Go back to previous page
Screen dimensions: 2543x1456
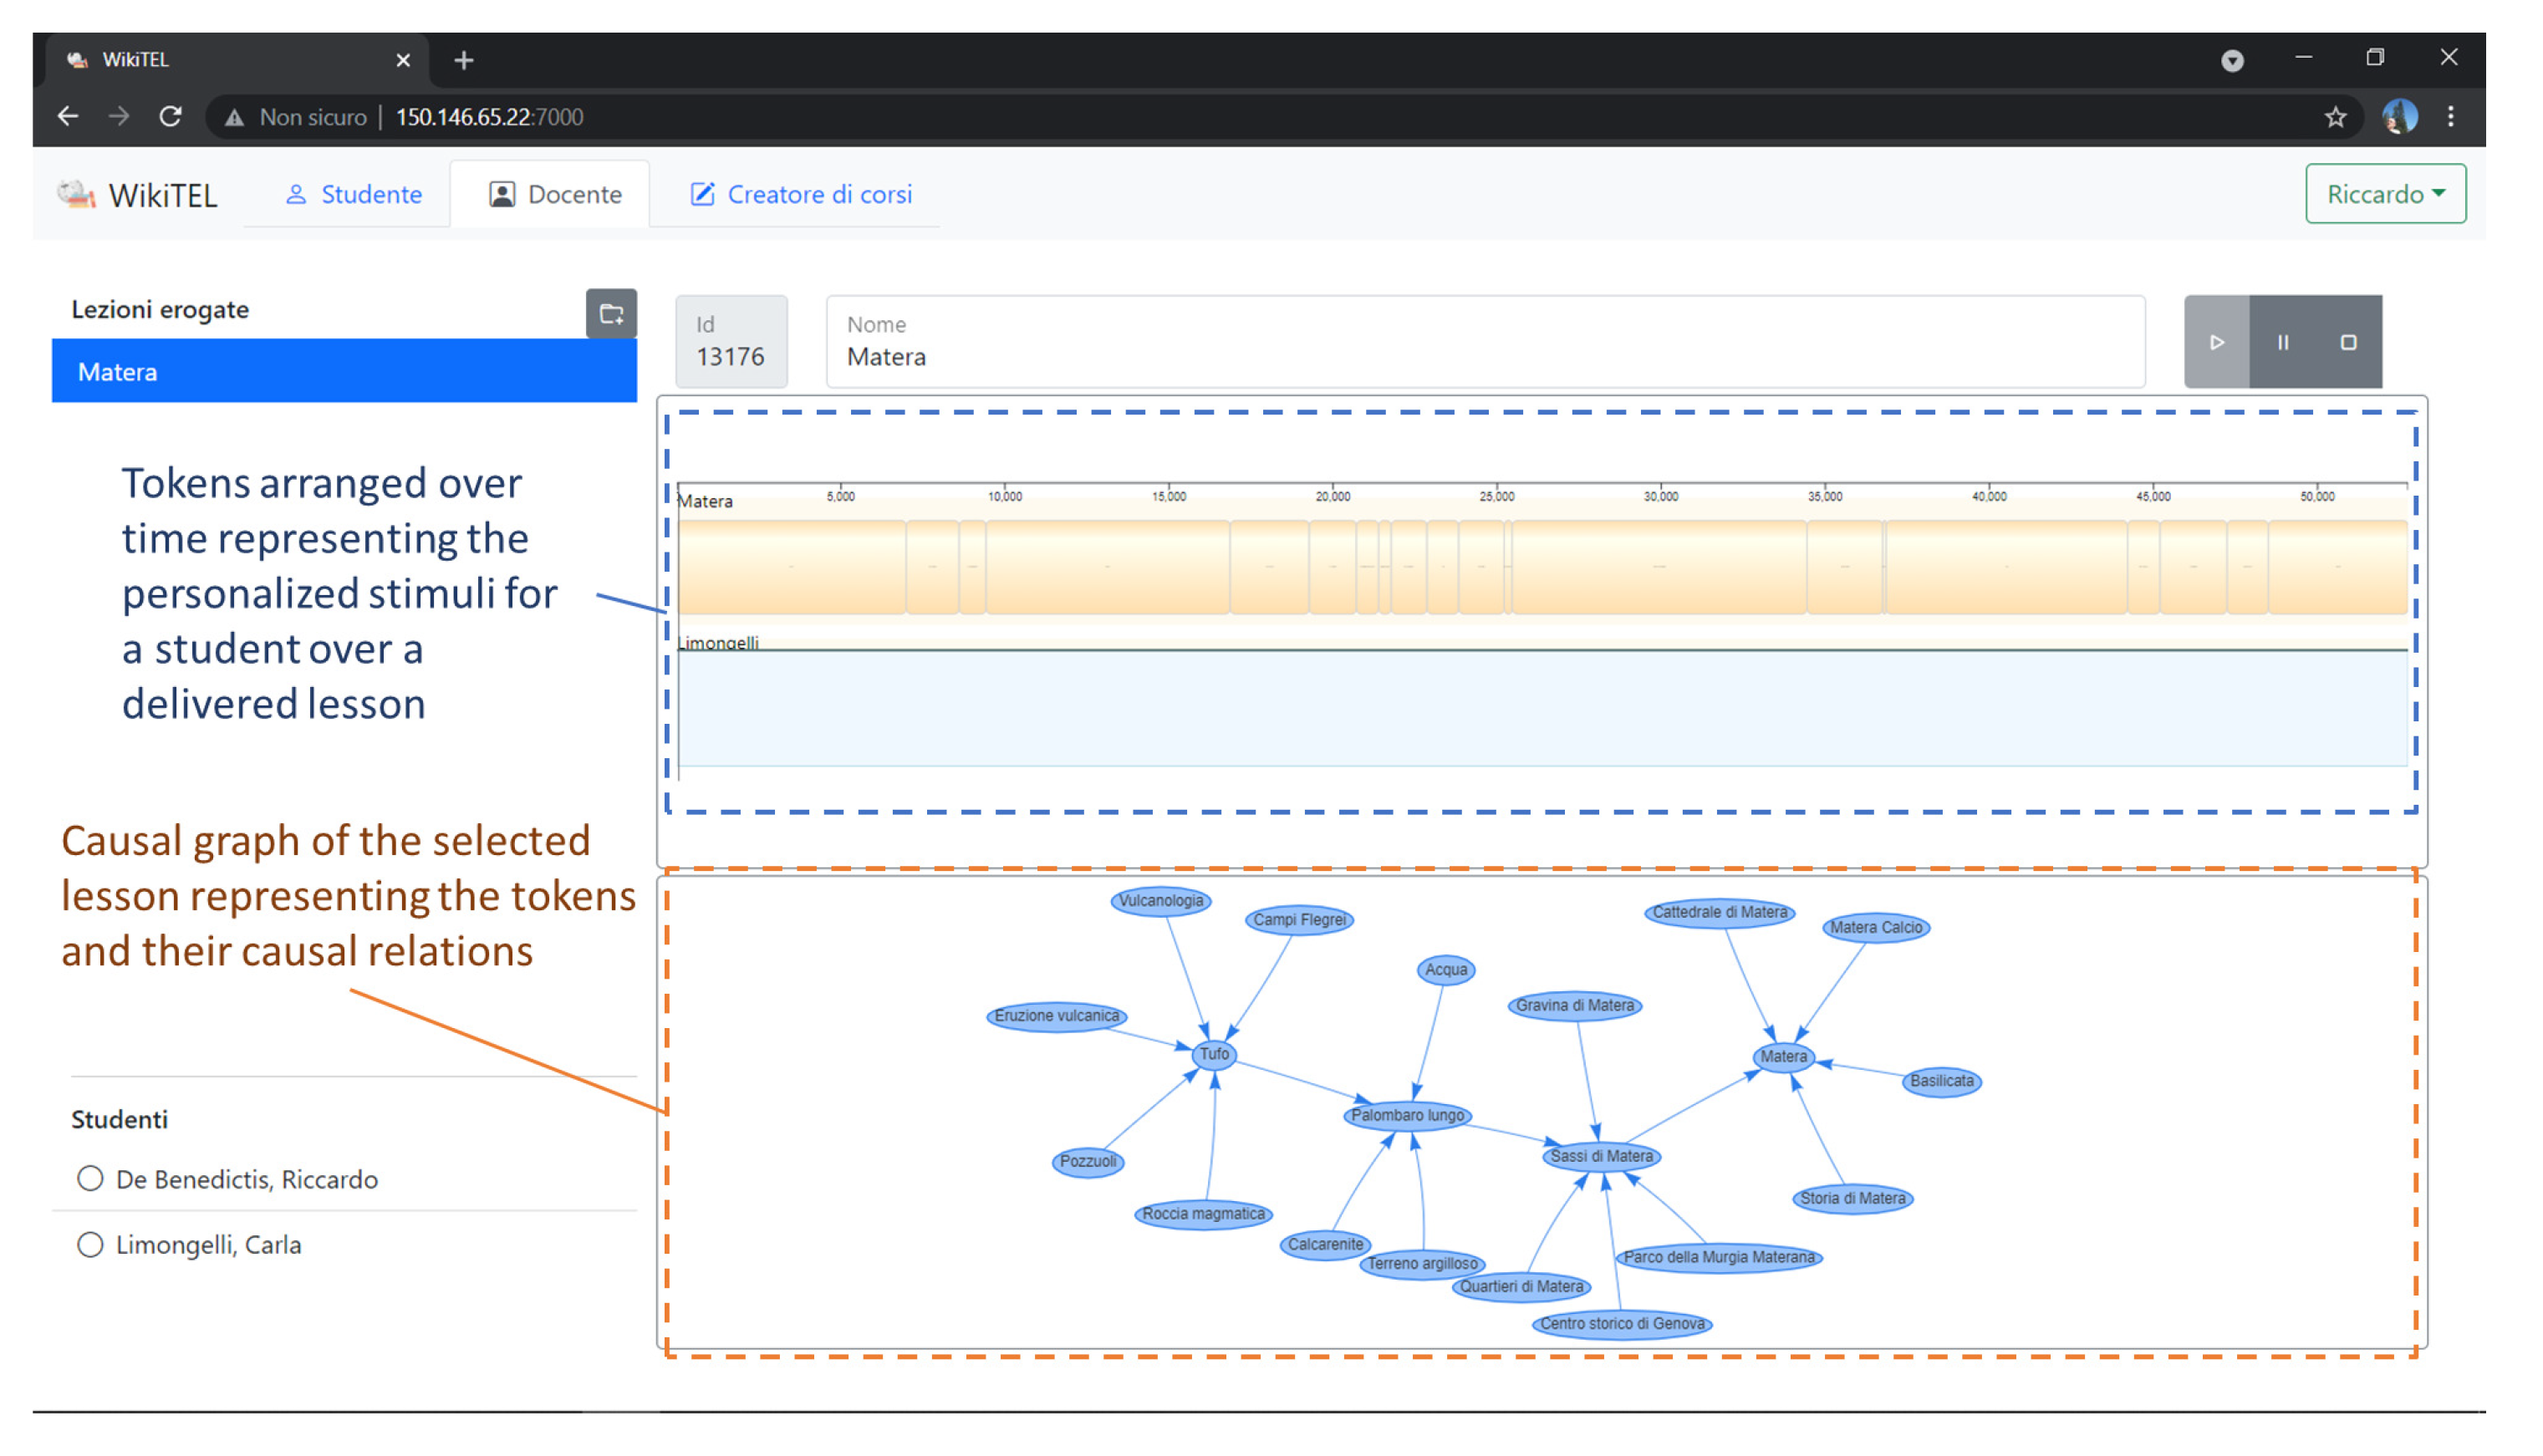pos(68,117)
